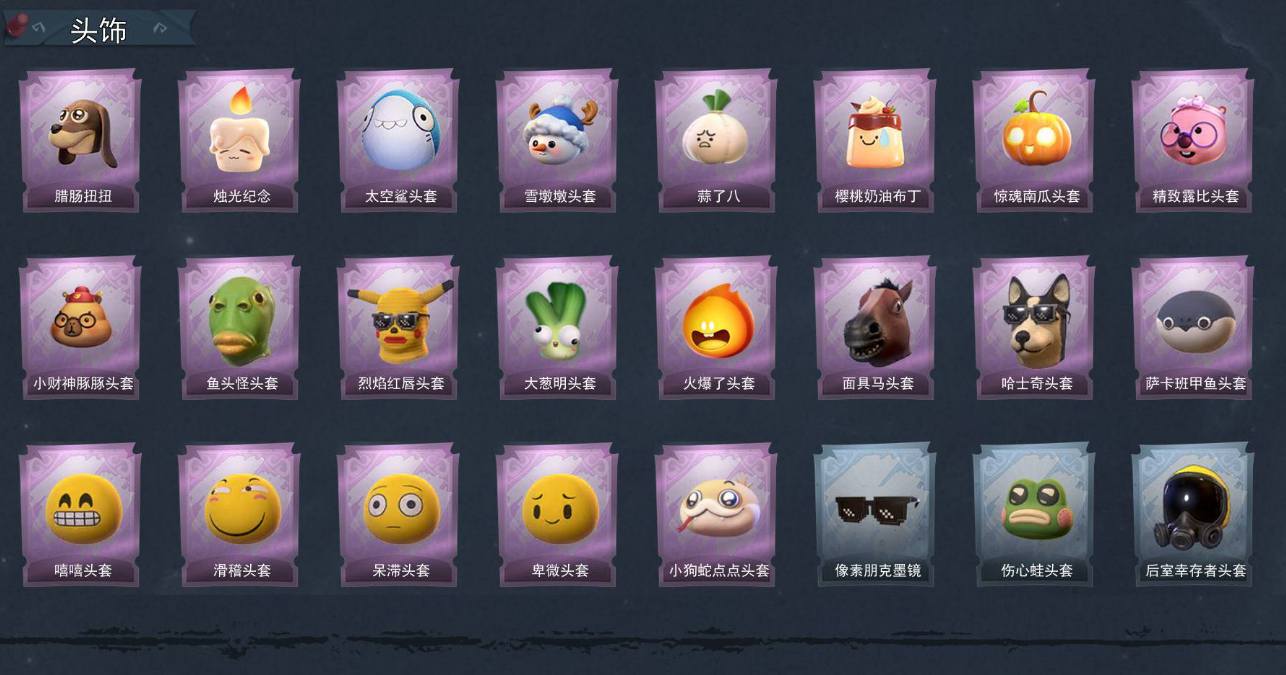Select the 蒜了八 garlic headwear
The height and width of the screenshot is (675, 1286).
tap(717, 140)
